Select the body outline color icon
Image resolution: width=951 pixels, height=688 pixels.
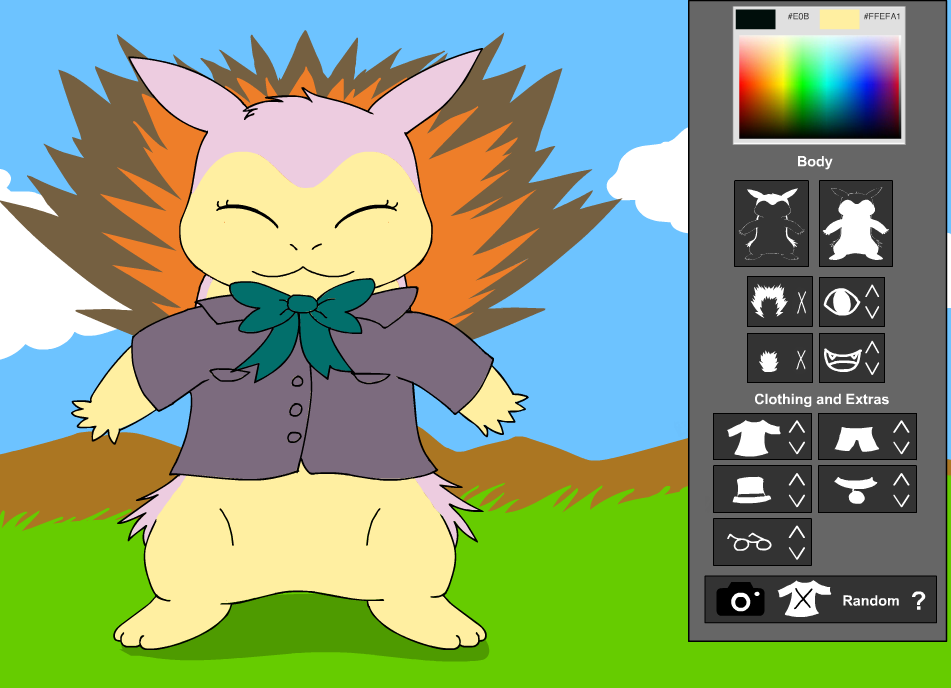771,223
